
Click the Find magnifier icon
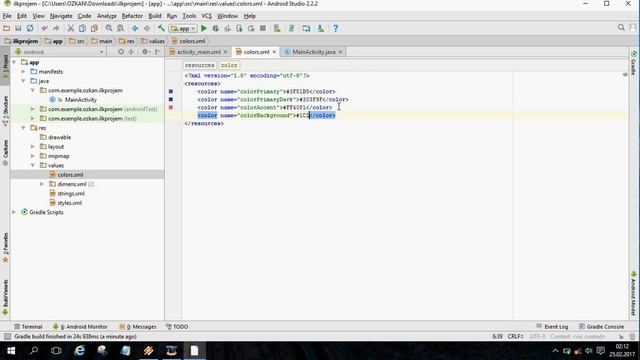(109, 28)
